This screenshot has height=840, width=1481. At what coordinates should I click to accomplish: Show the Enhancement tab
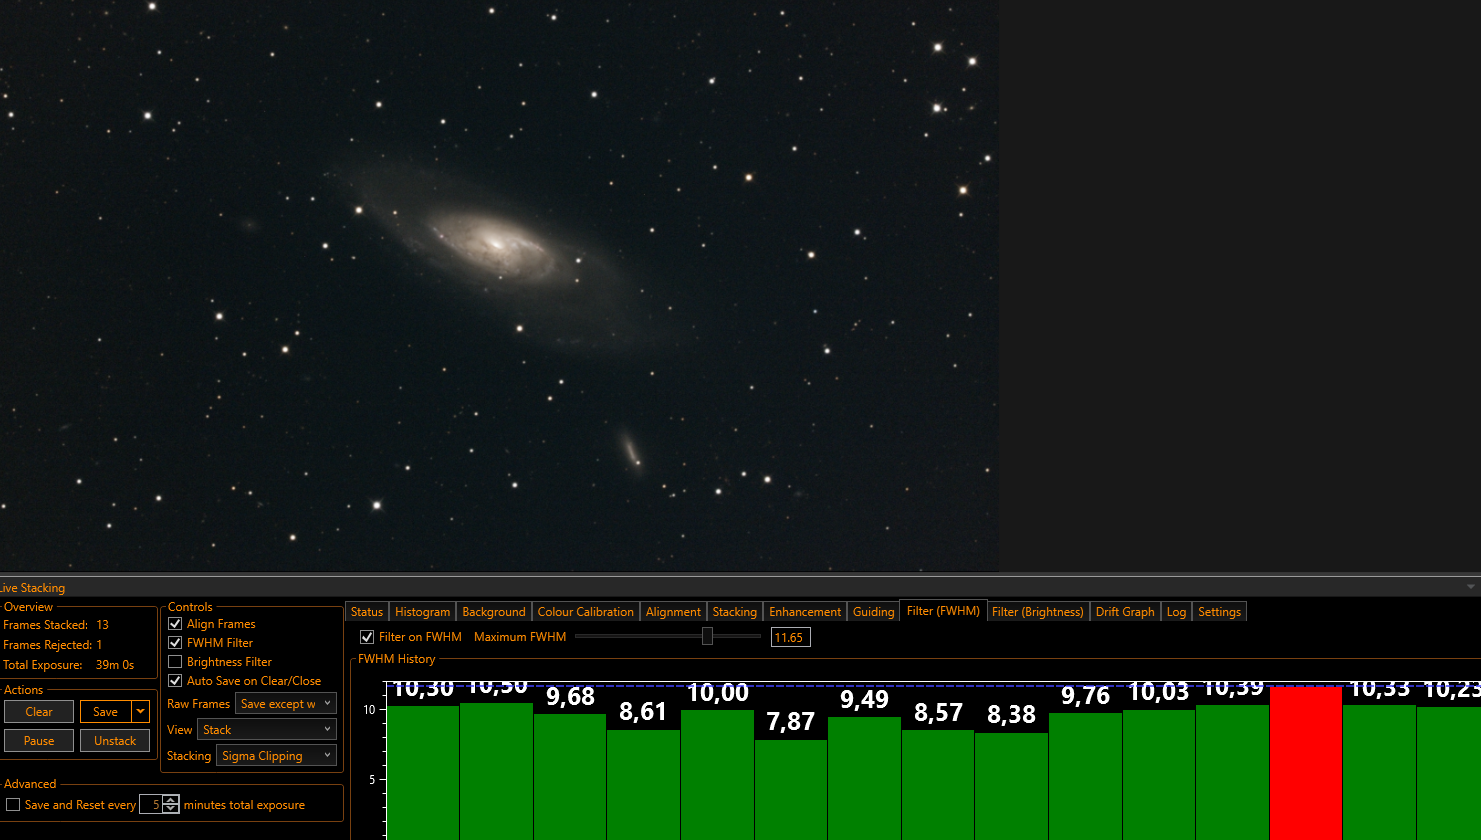click(x=805, y=612)
